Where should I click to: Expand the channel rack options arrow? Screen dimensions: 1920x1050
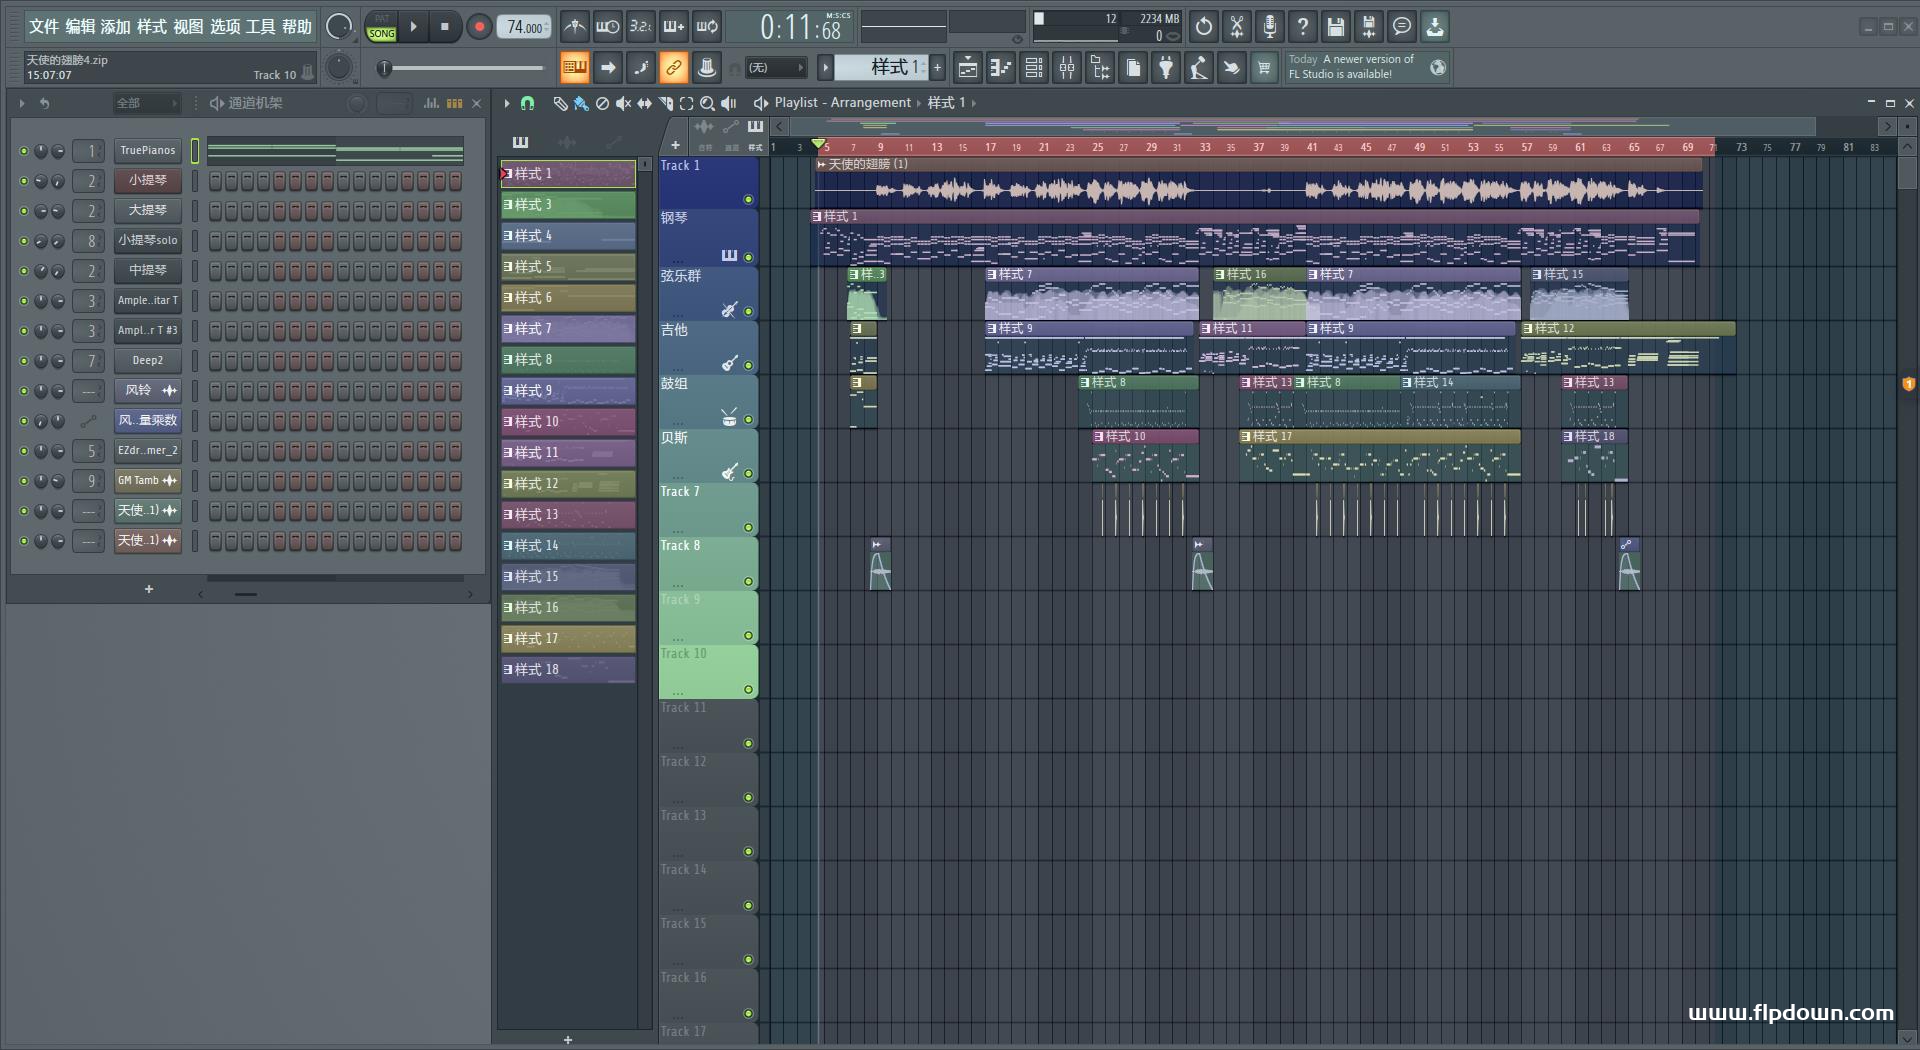click(22, 103)
